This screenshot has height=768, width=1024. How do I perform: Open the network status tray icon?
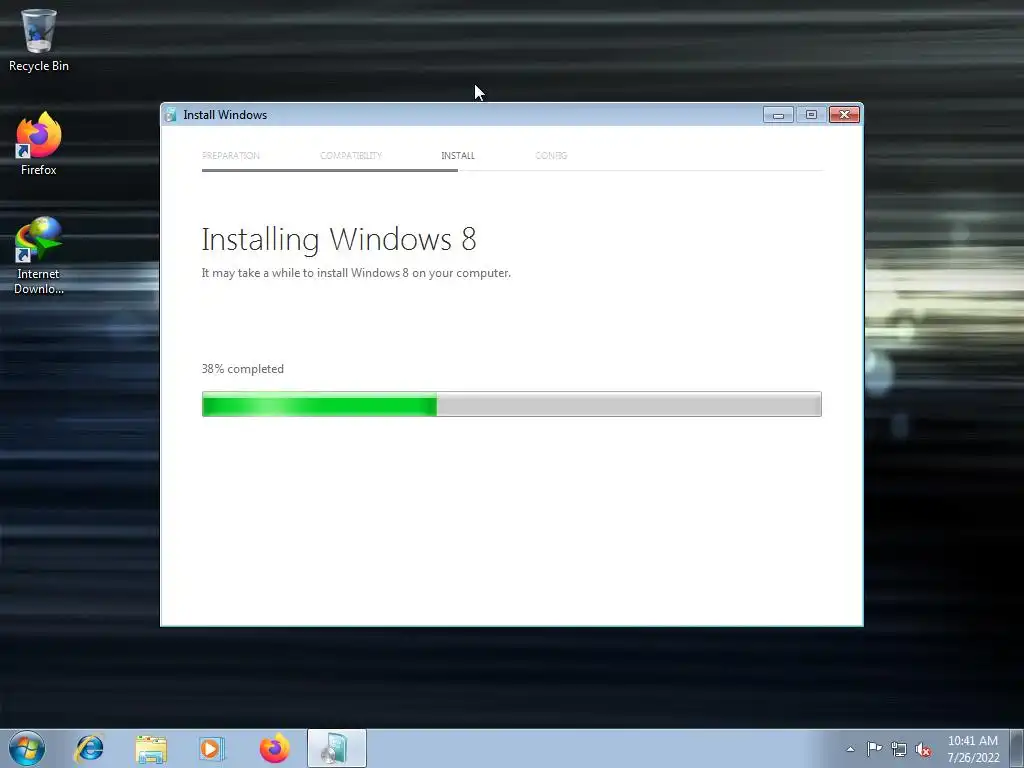pyautogui.click(x=899, y=749)
